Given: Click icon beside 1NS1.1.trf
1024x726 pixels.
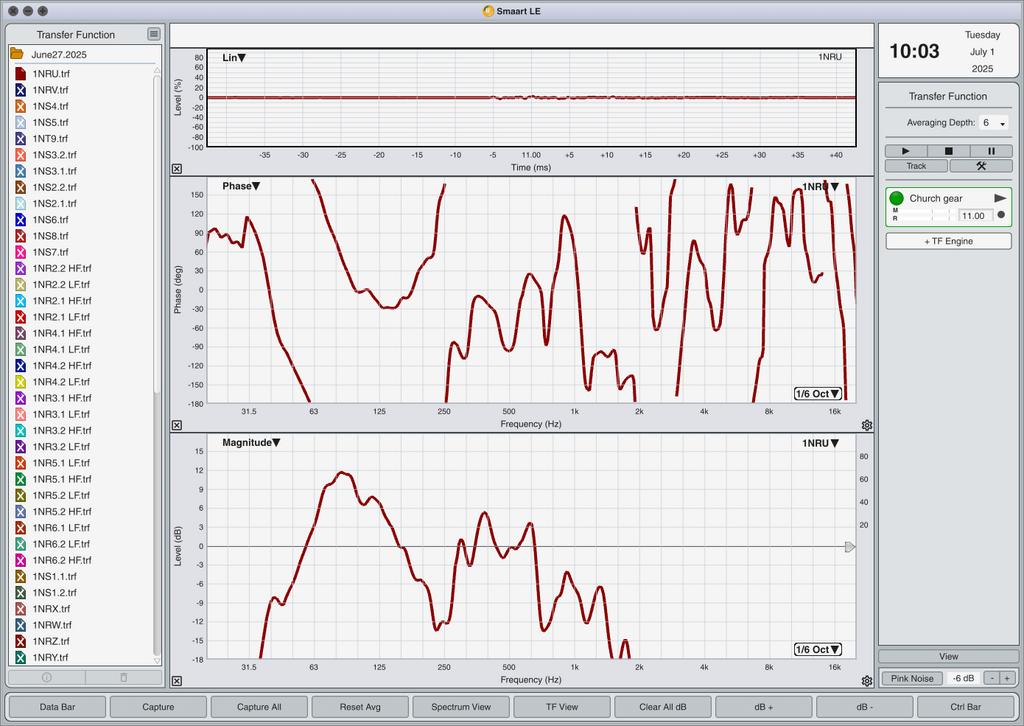Looking at the screenshot, I should click(20, 576).
